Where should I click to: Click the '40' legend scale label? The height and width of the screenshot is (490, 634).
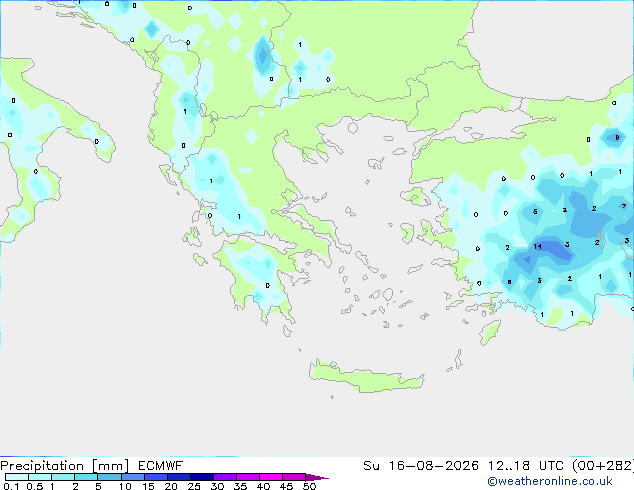coord(263,486)
